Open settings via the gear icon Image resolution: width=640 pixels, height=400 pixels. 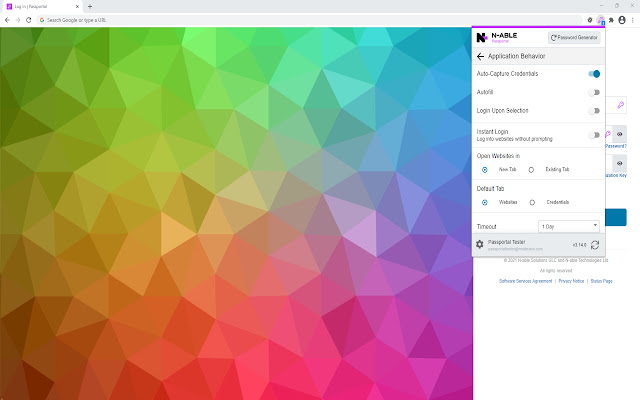(x=480, y=244)
